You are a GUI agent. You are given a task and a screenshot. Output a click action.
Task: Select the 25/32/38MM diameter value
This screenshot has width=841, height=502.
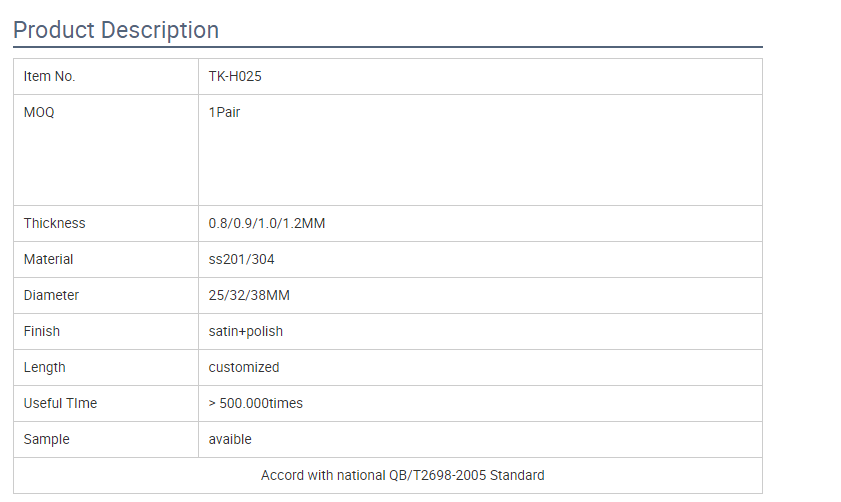pos(250,295)
